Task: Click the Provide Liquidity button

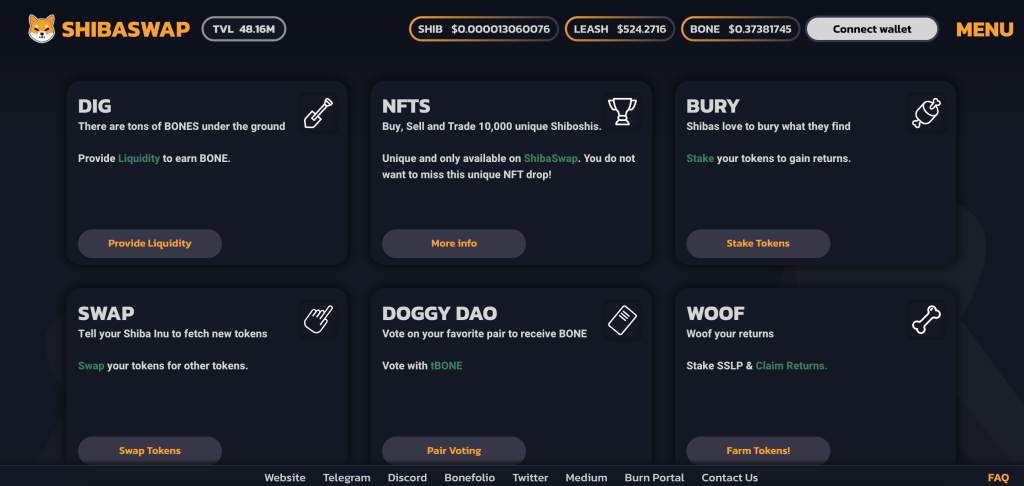Action: click(x=150, y=244)
